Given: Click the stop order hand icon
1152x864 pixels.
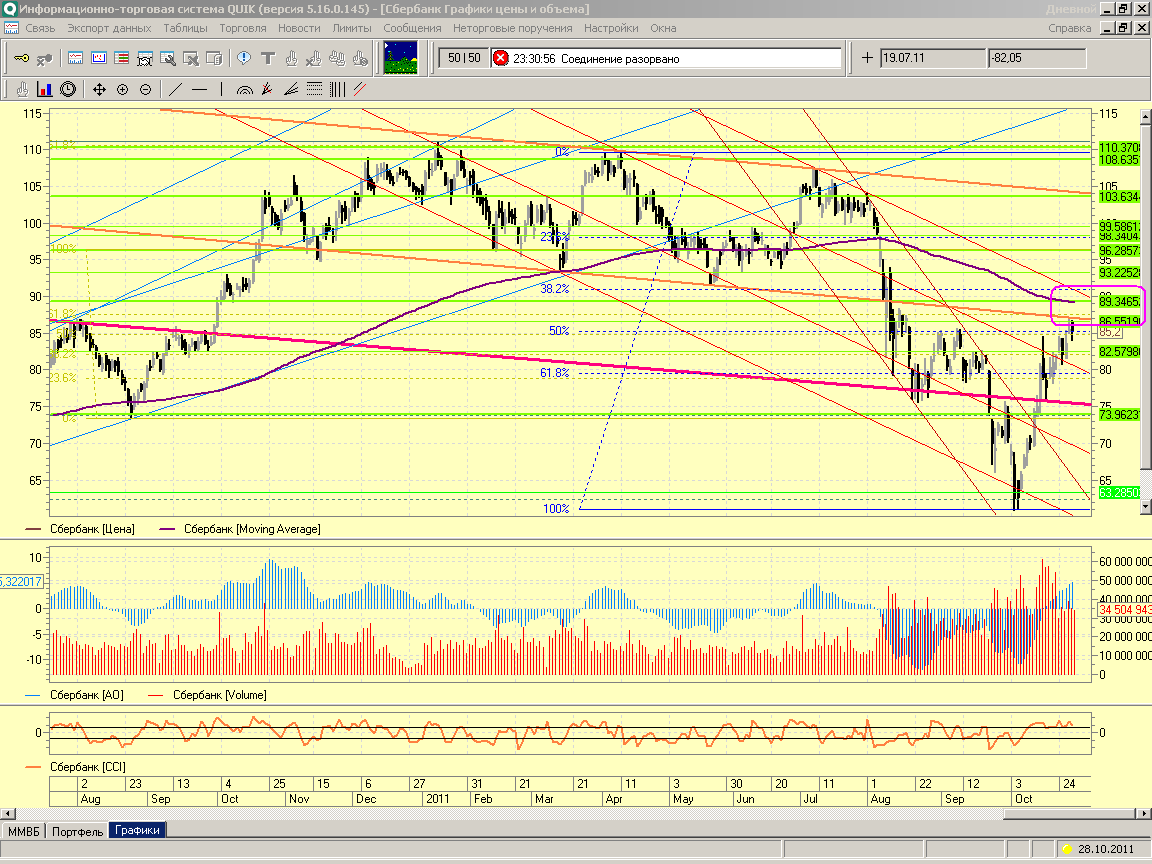Looking at the screenshot, I should tap(360, 58).
